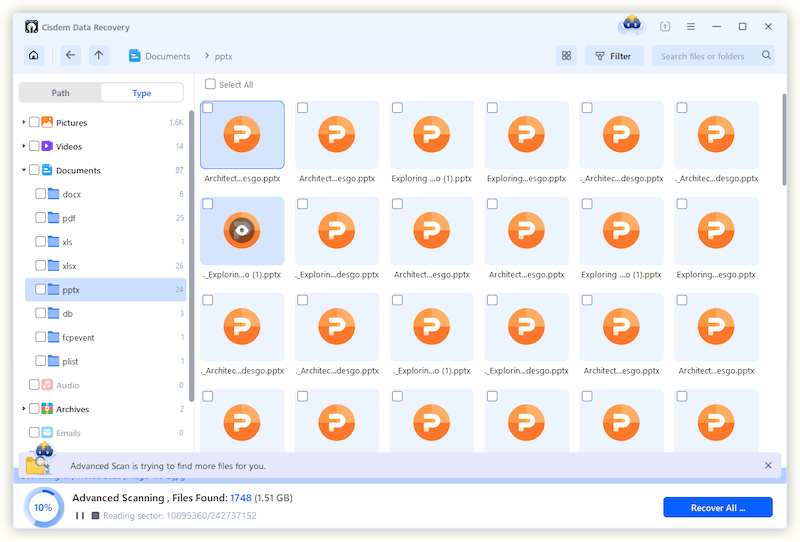
Task: Click the upload/export icon in title bar
Action: pyautogui.click(x=665, y=27)
